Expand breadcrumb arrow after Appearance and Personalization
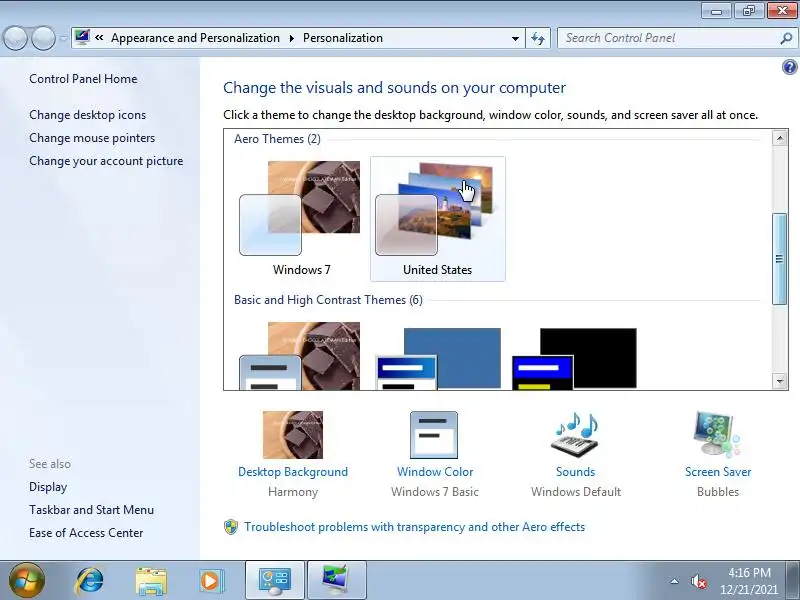This screenshot has height=600, width=800. (292, 38)
